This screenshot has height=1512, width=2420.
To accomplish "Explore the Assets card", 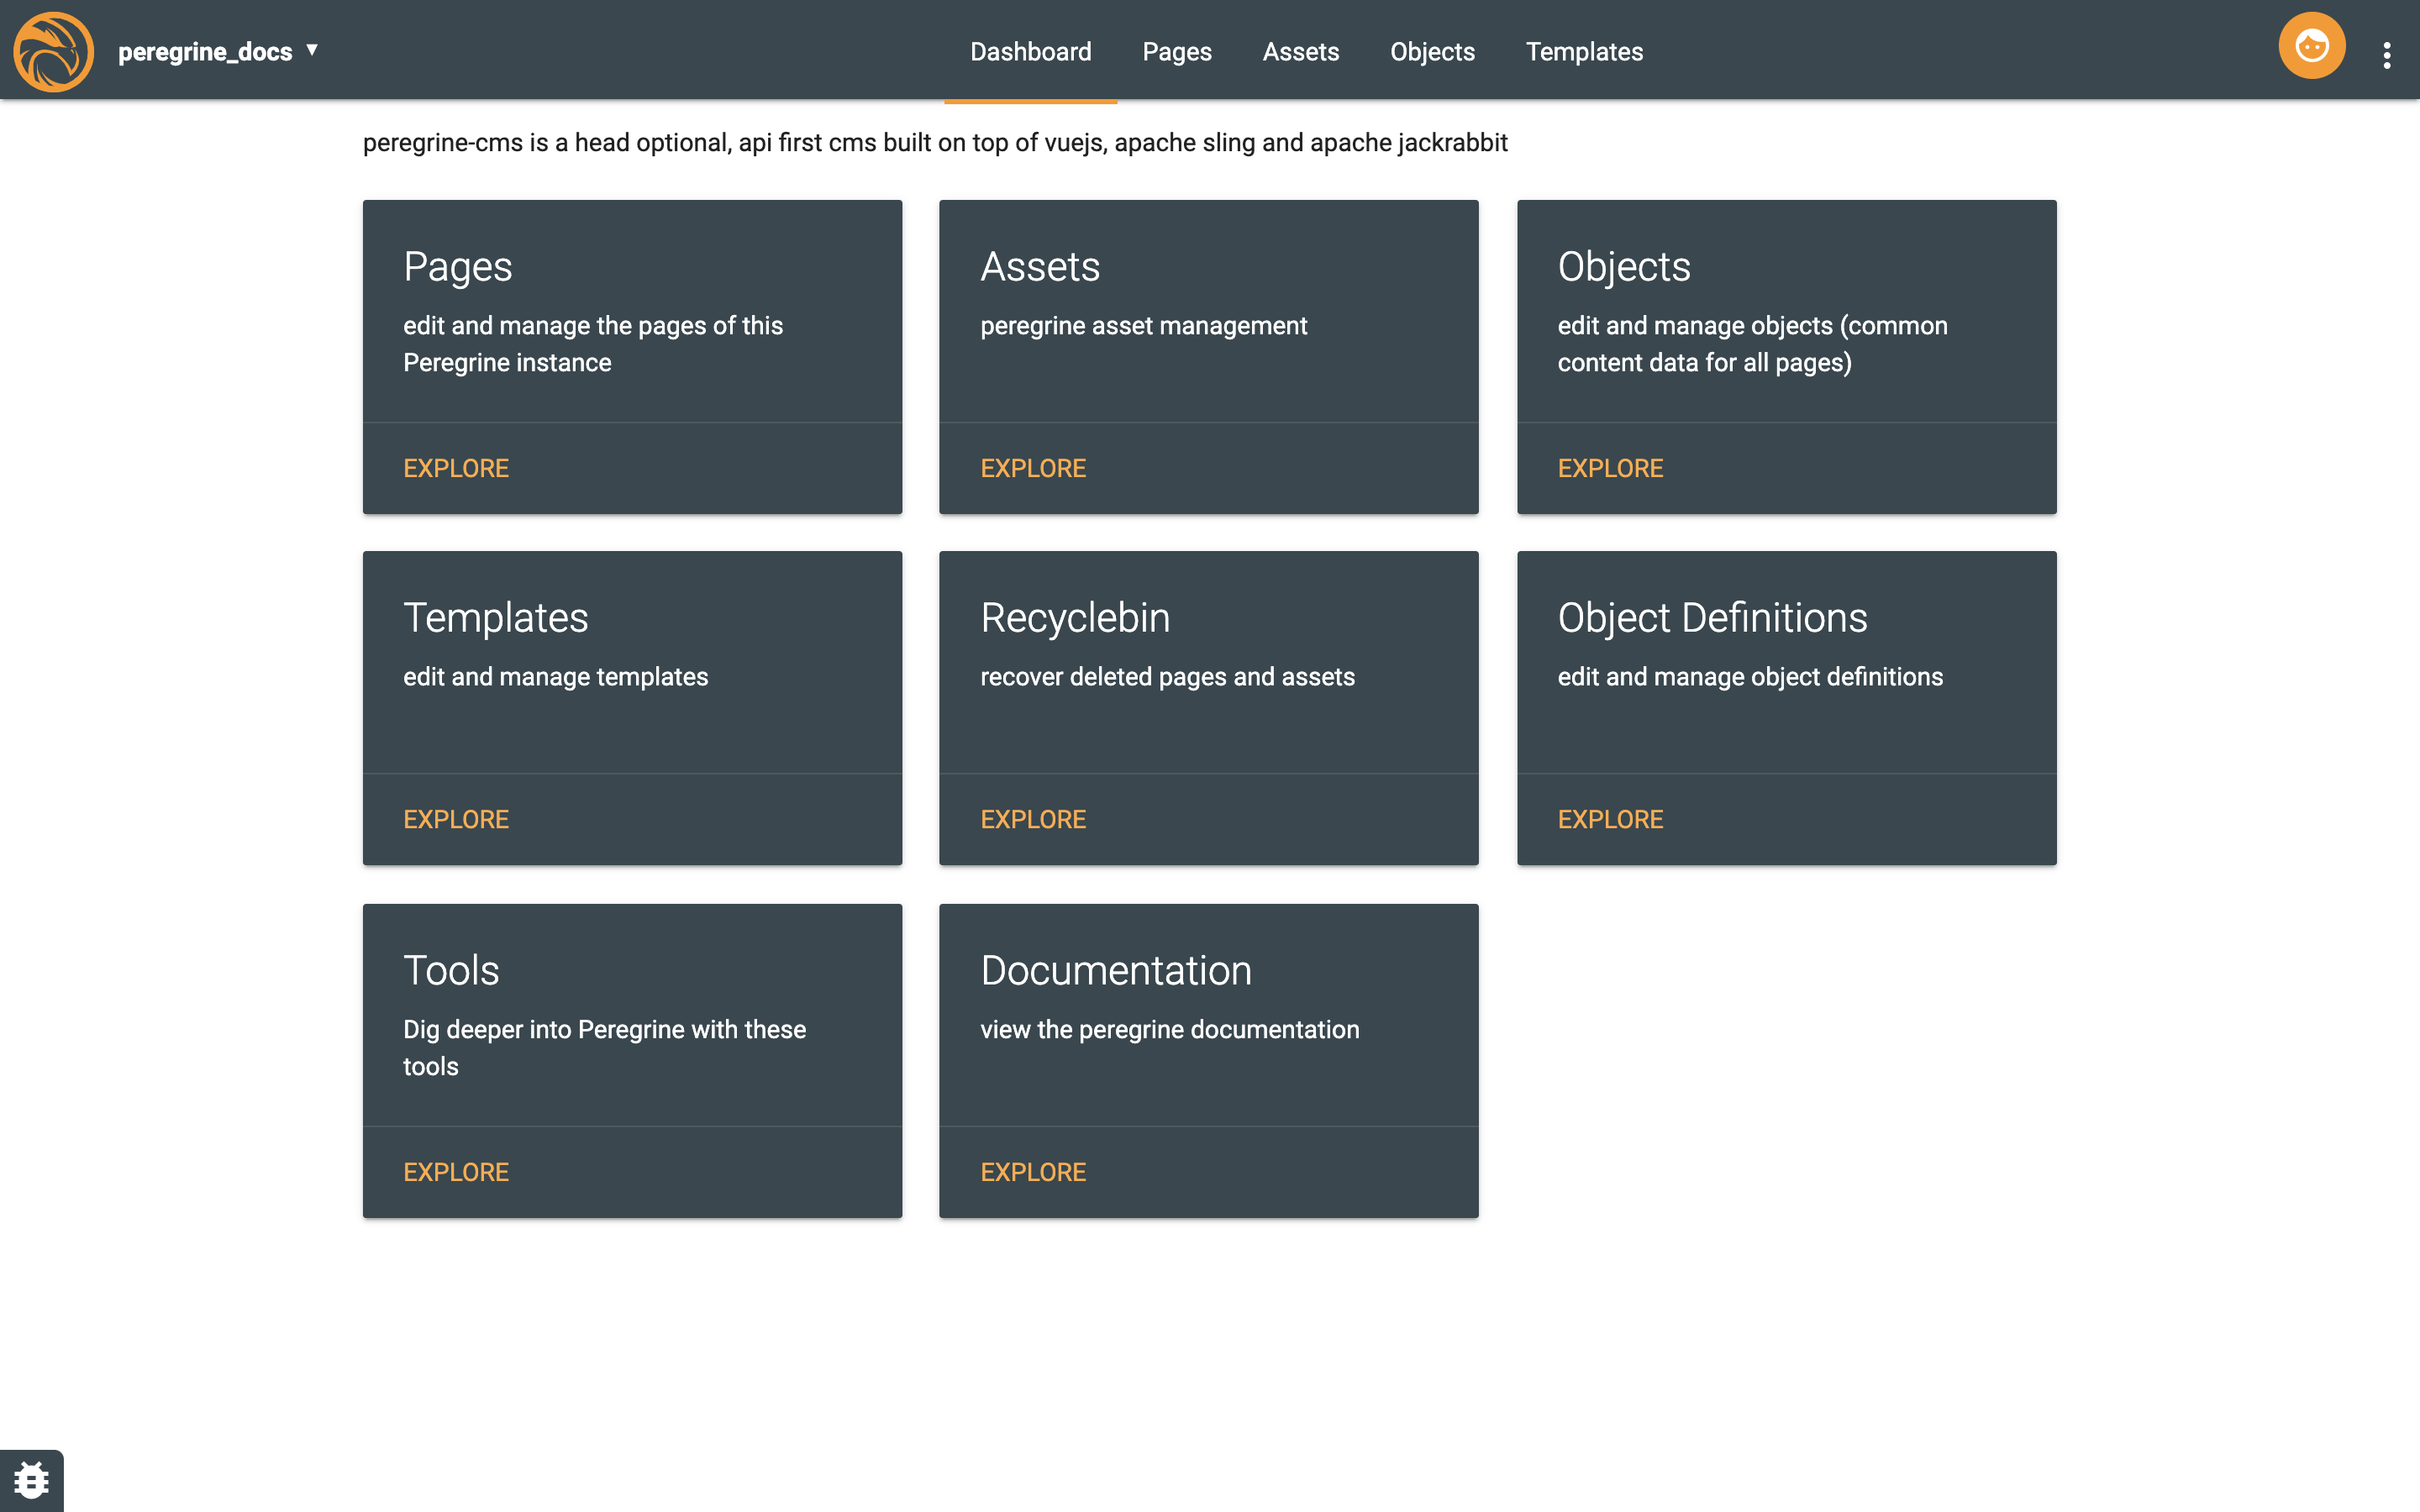I will (x=1033, y=468).
